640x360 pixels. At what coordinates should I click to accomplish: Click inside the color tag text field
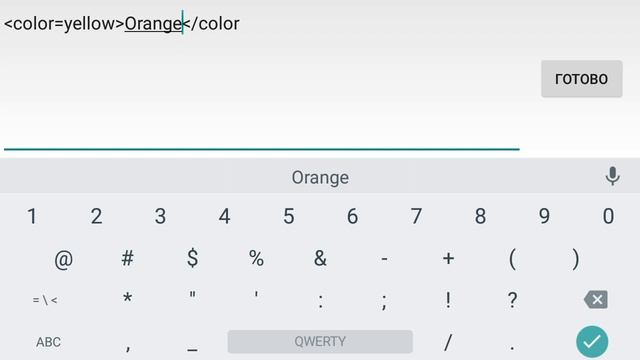[262, 76]
